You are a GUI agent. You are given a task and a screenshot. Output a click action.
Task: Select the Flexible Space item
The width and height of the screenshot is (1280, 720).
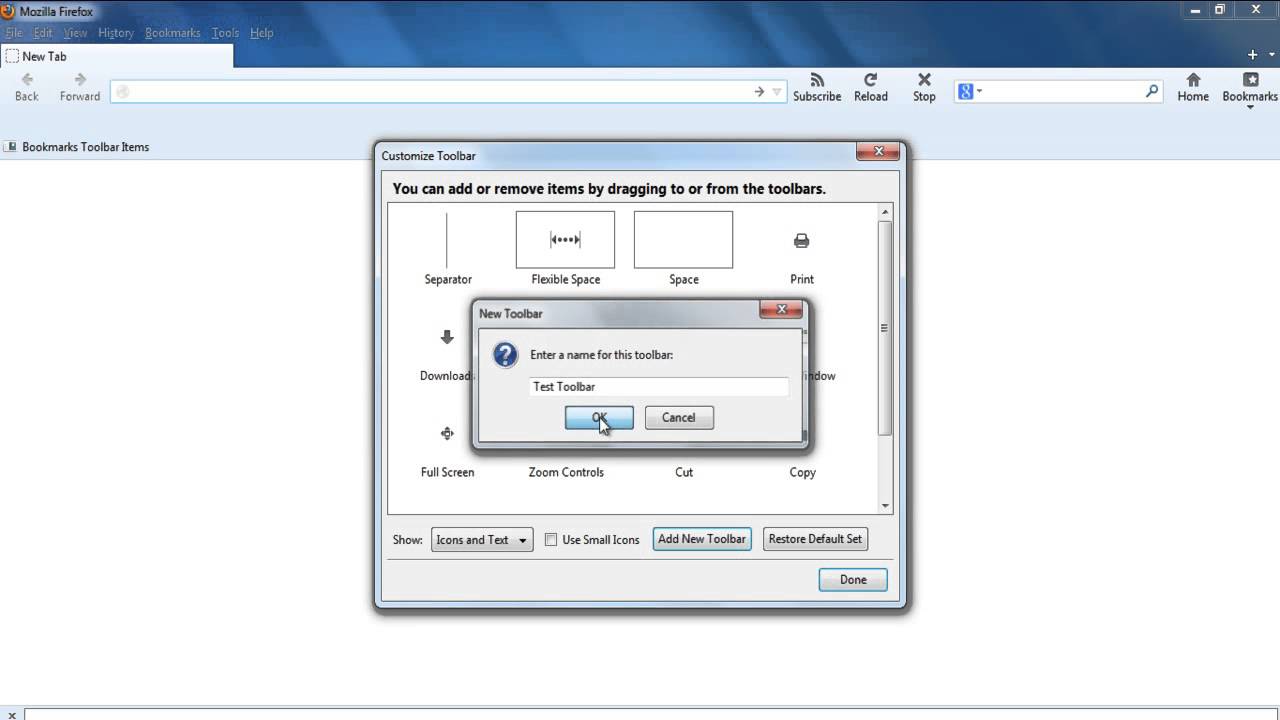pyautogui.click(x=565, y=239)
